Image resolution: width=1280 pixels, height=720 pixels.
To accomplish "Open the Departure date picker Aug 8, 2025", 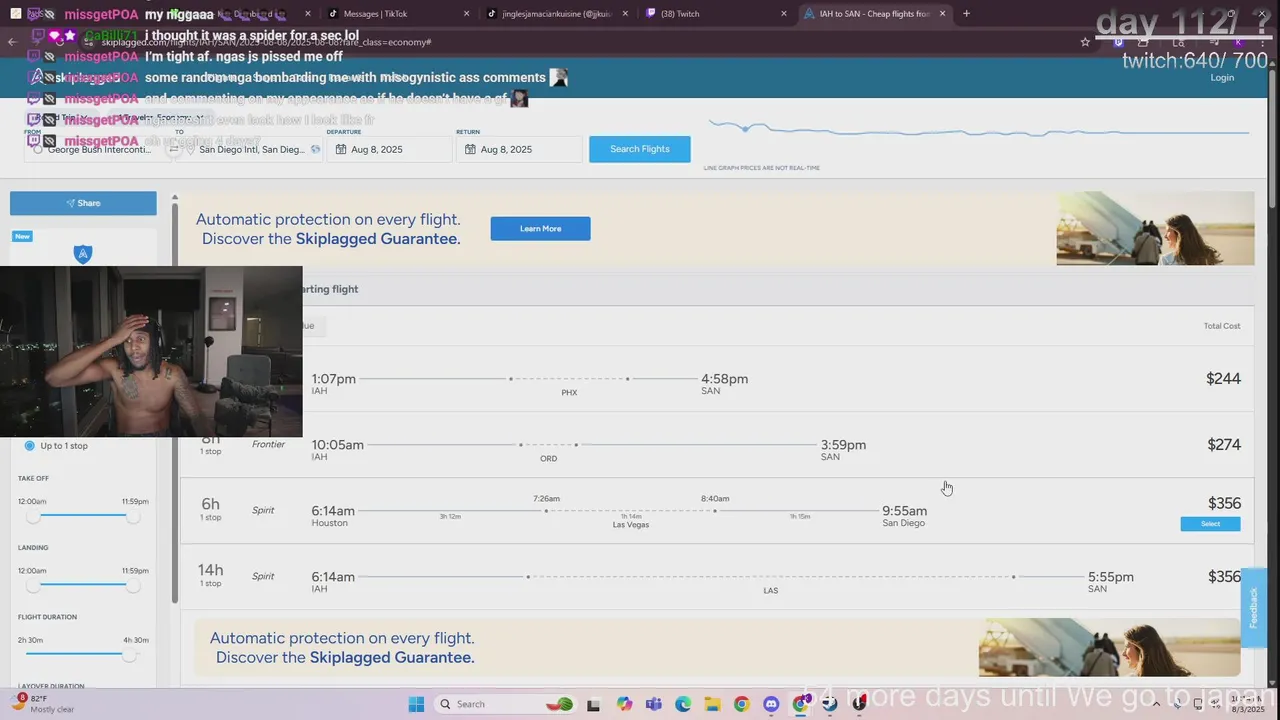I will pos(389,149).
